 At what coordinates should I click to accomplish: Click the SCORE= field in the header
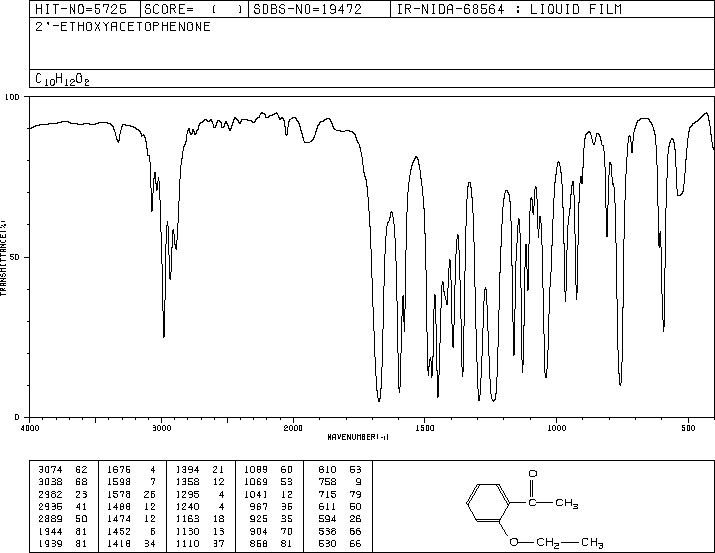(194, 9)
